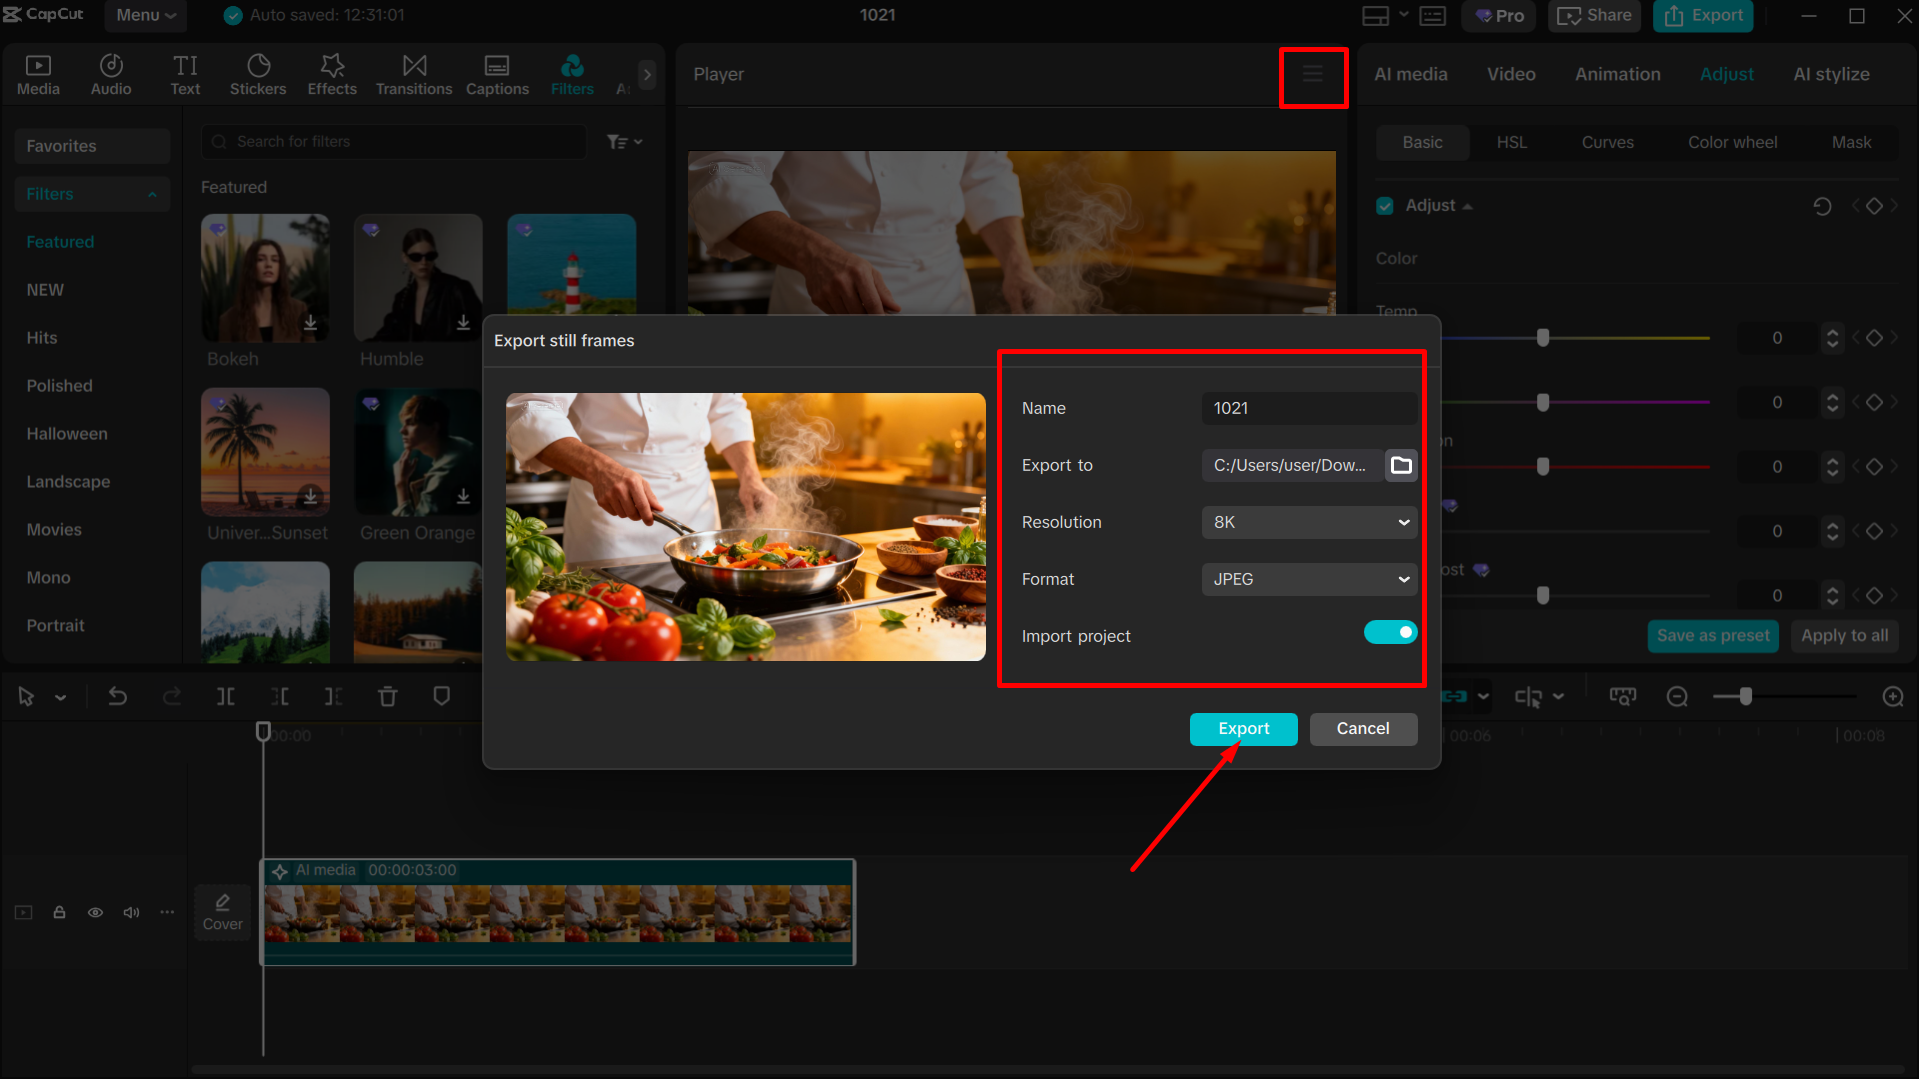
Task: Open the Resolution dropdown set to 8K
Action: [1309, 522]
